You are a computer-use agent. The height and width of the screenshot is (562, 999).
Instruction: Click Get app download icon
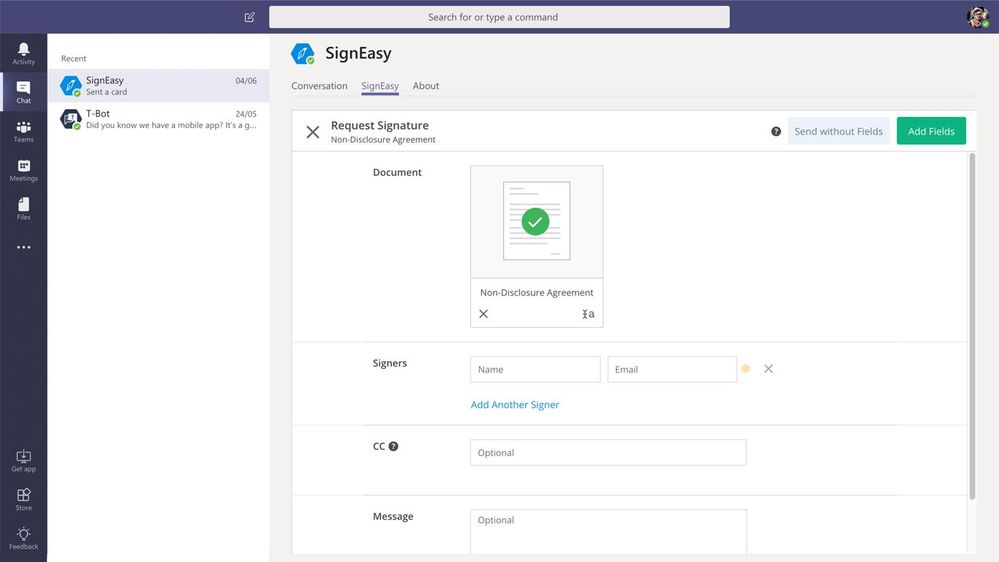tap(24, 461)
